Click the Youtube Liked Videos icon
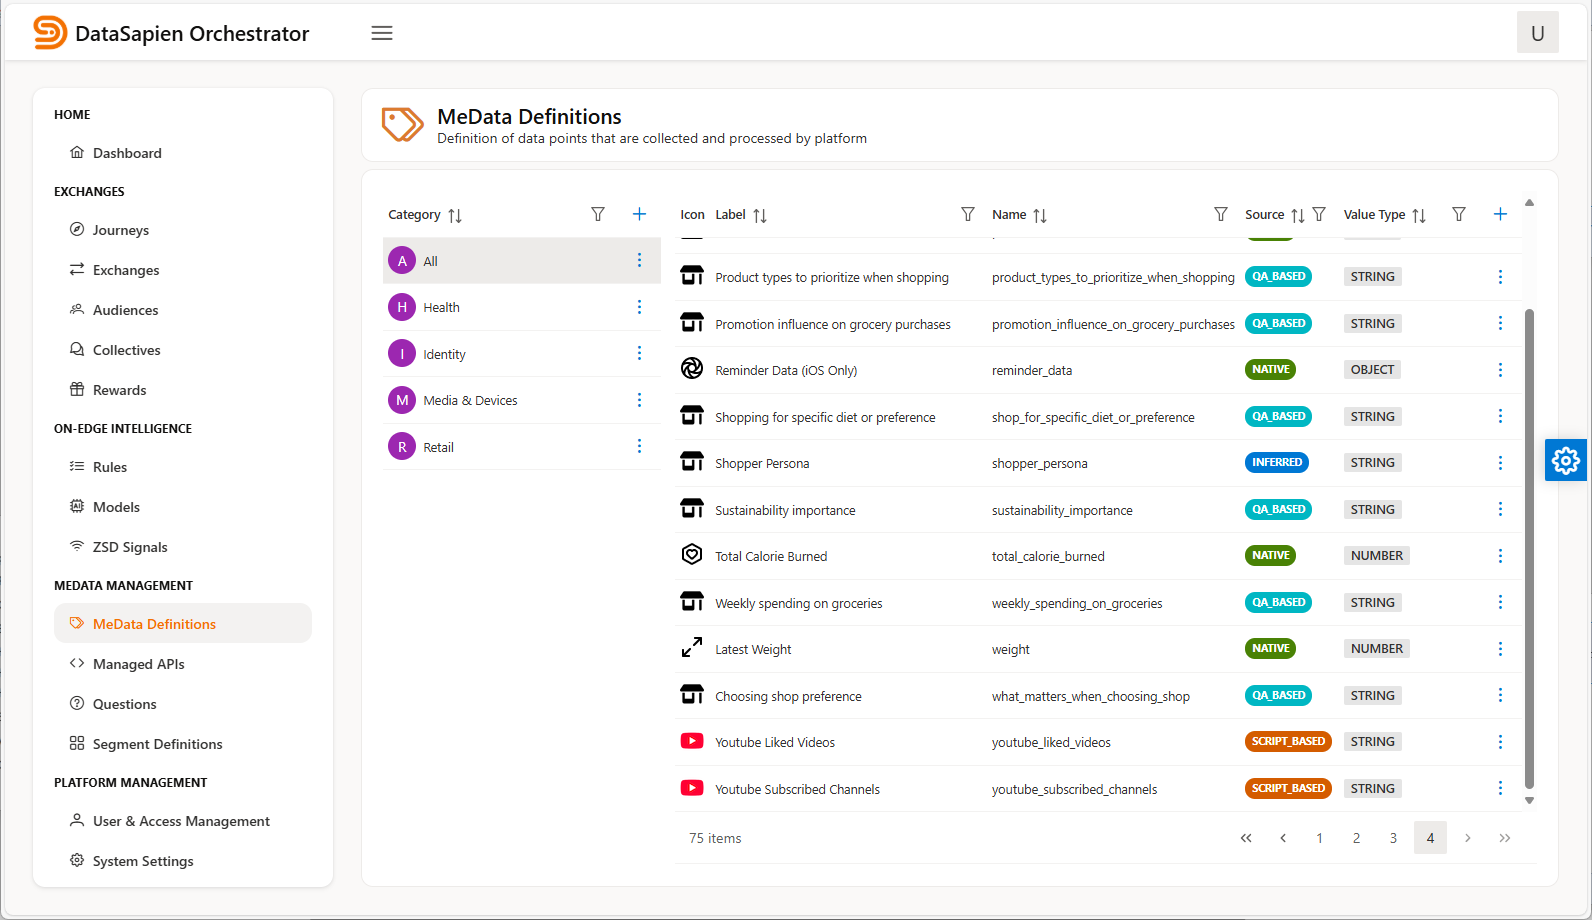 [692, 741]
